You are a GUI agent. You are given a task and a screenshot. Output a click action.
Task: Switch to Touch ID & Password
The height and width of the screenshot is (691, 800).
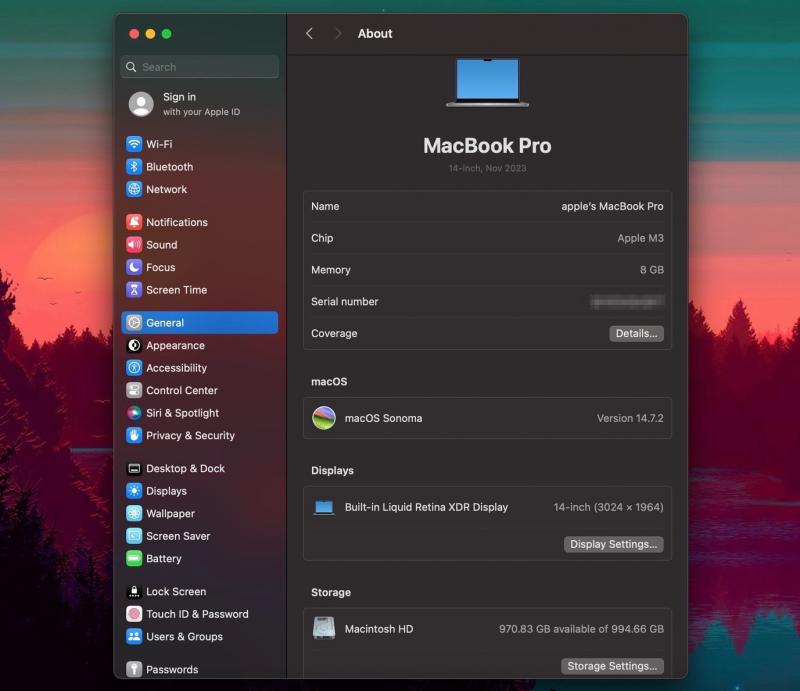click(200, 613)
